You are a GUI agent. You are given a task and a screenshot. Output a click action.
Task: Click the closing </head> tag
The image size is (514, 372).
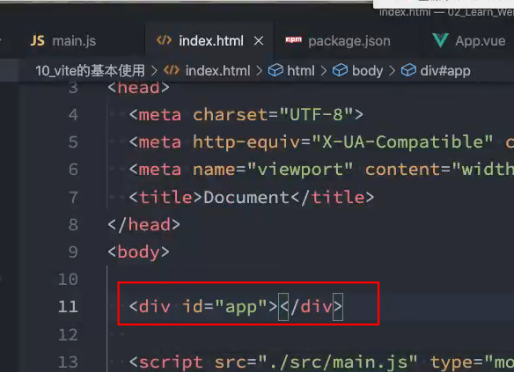144,224
